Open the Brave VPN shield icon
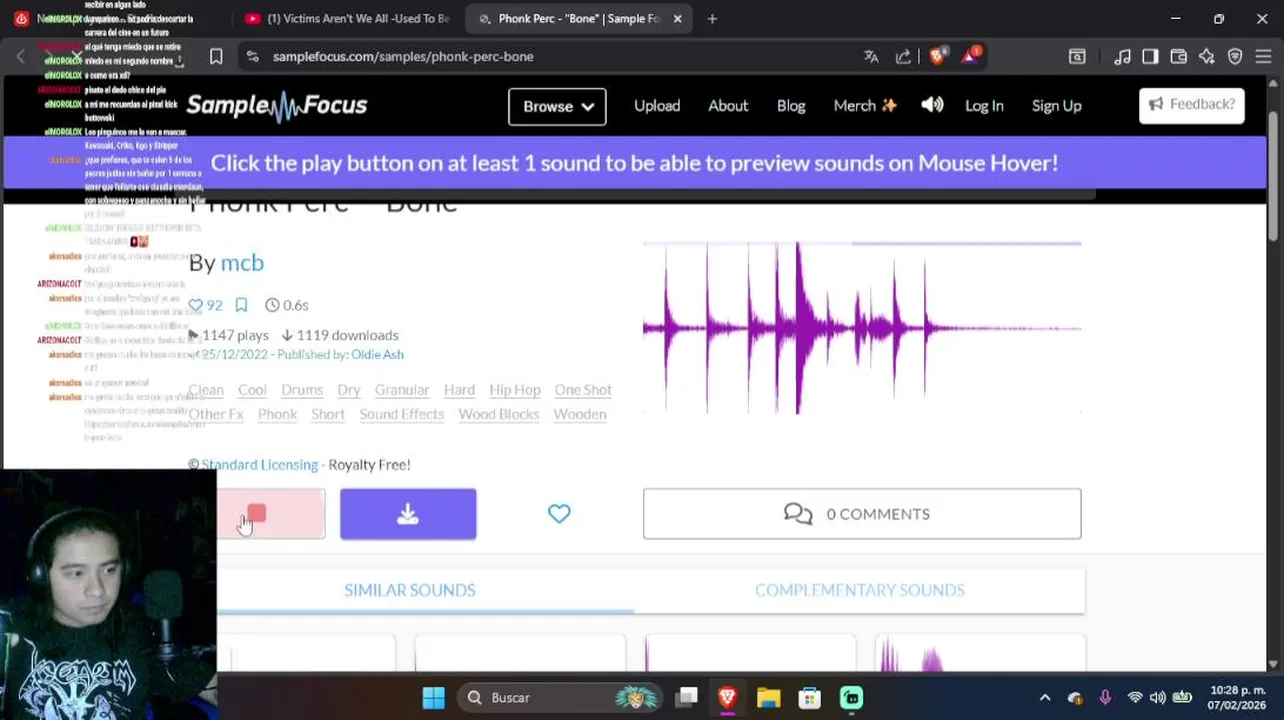Viewport: 1284px width, 720px height. 1235,57
